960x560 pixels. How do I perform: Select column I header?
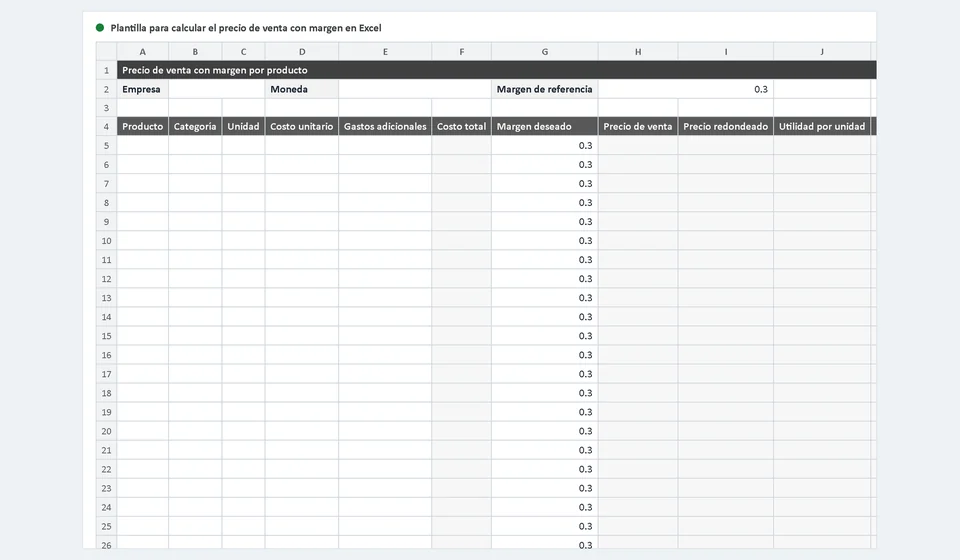pyautogui.click(x=726, y=52)
